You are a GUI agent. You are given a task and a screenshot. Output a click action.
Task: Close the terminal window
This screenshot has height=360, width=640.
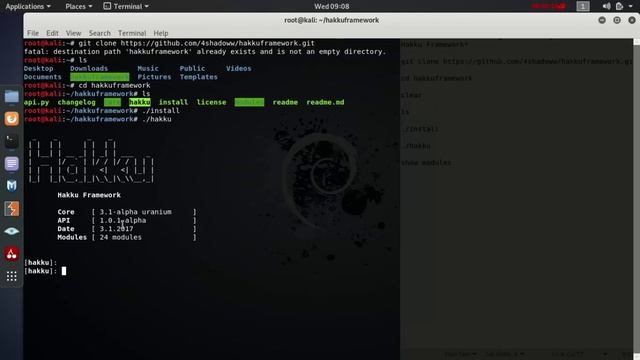pos(632,20)
